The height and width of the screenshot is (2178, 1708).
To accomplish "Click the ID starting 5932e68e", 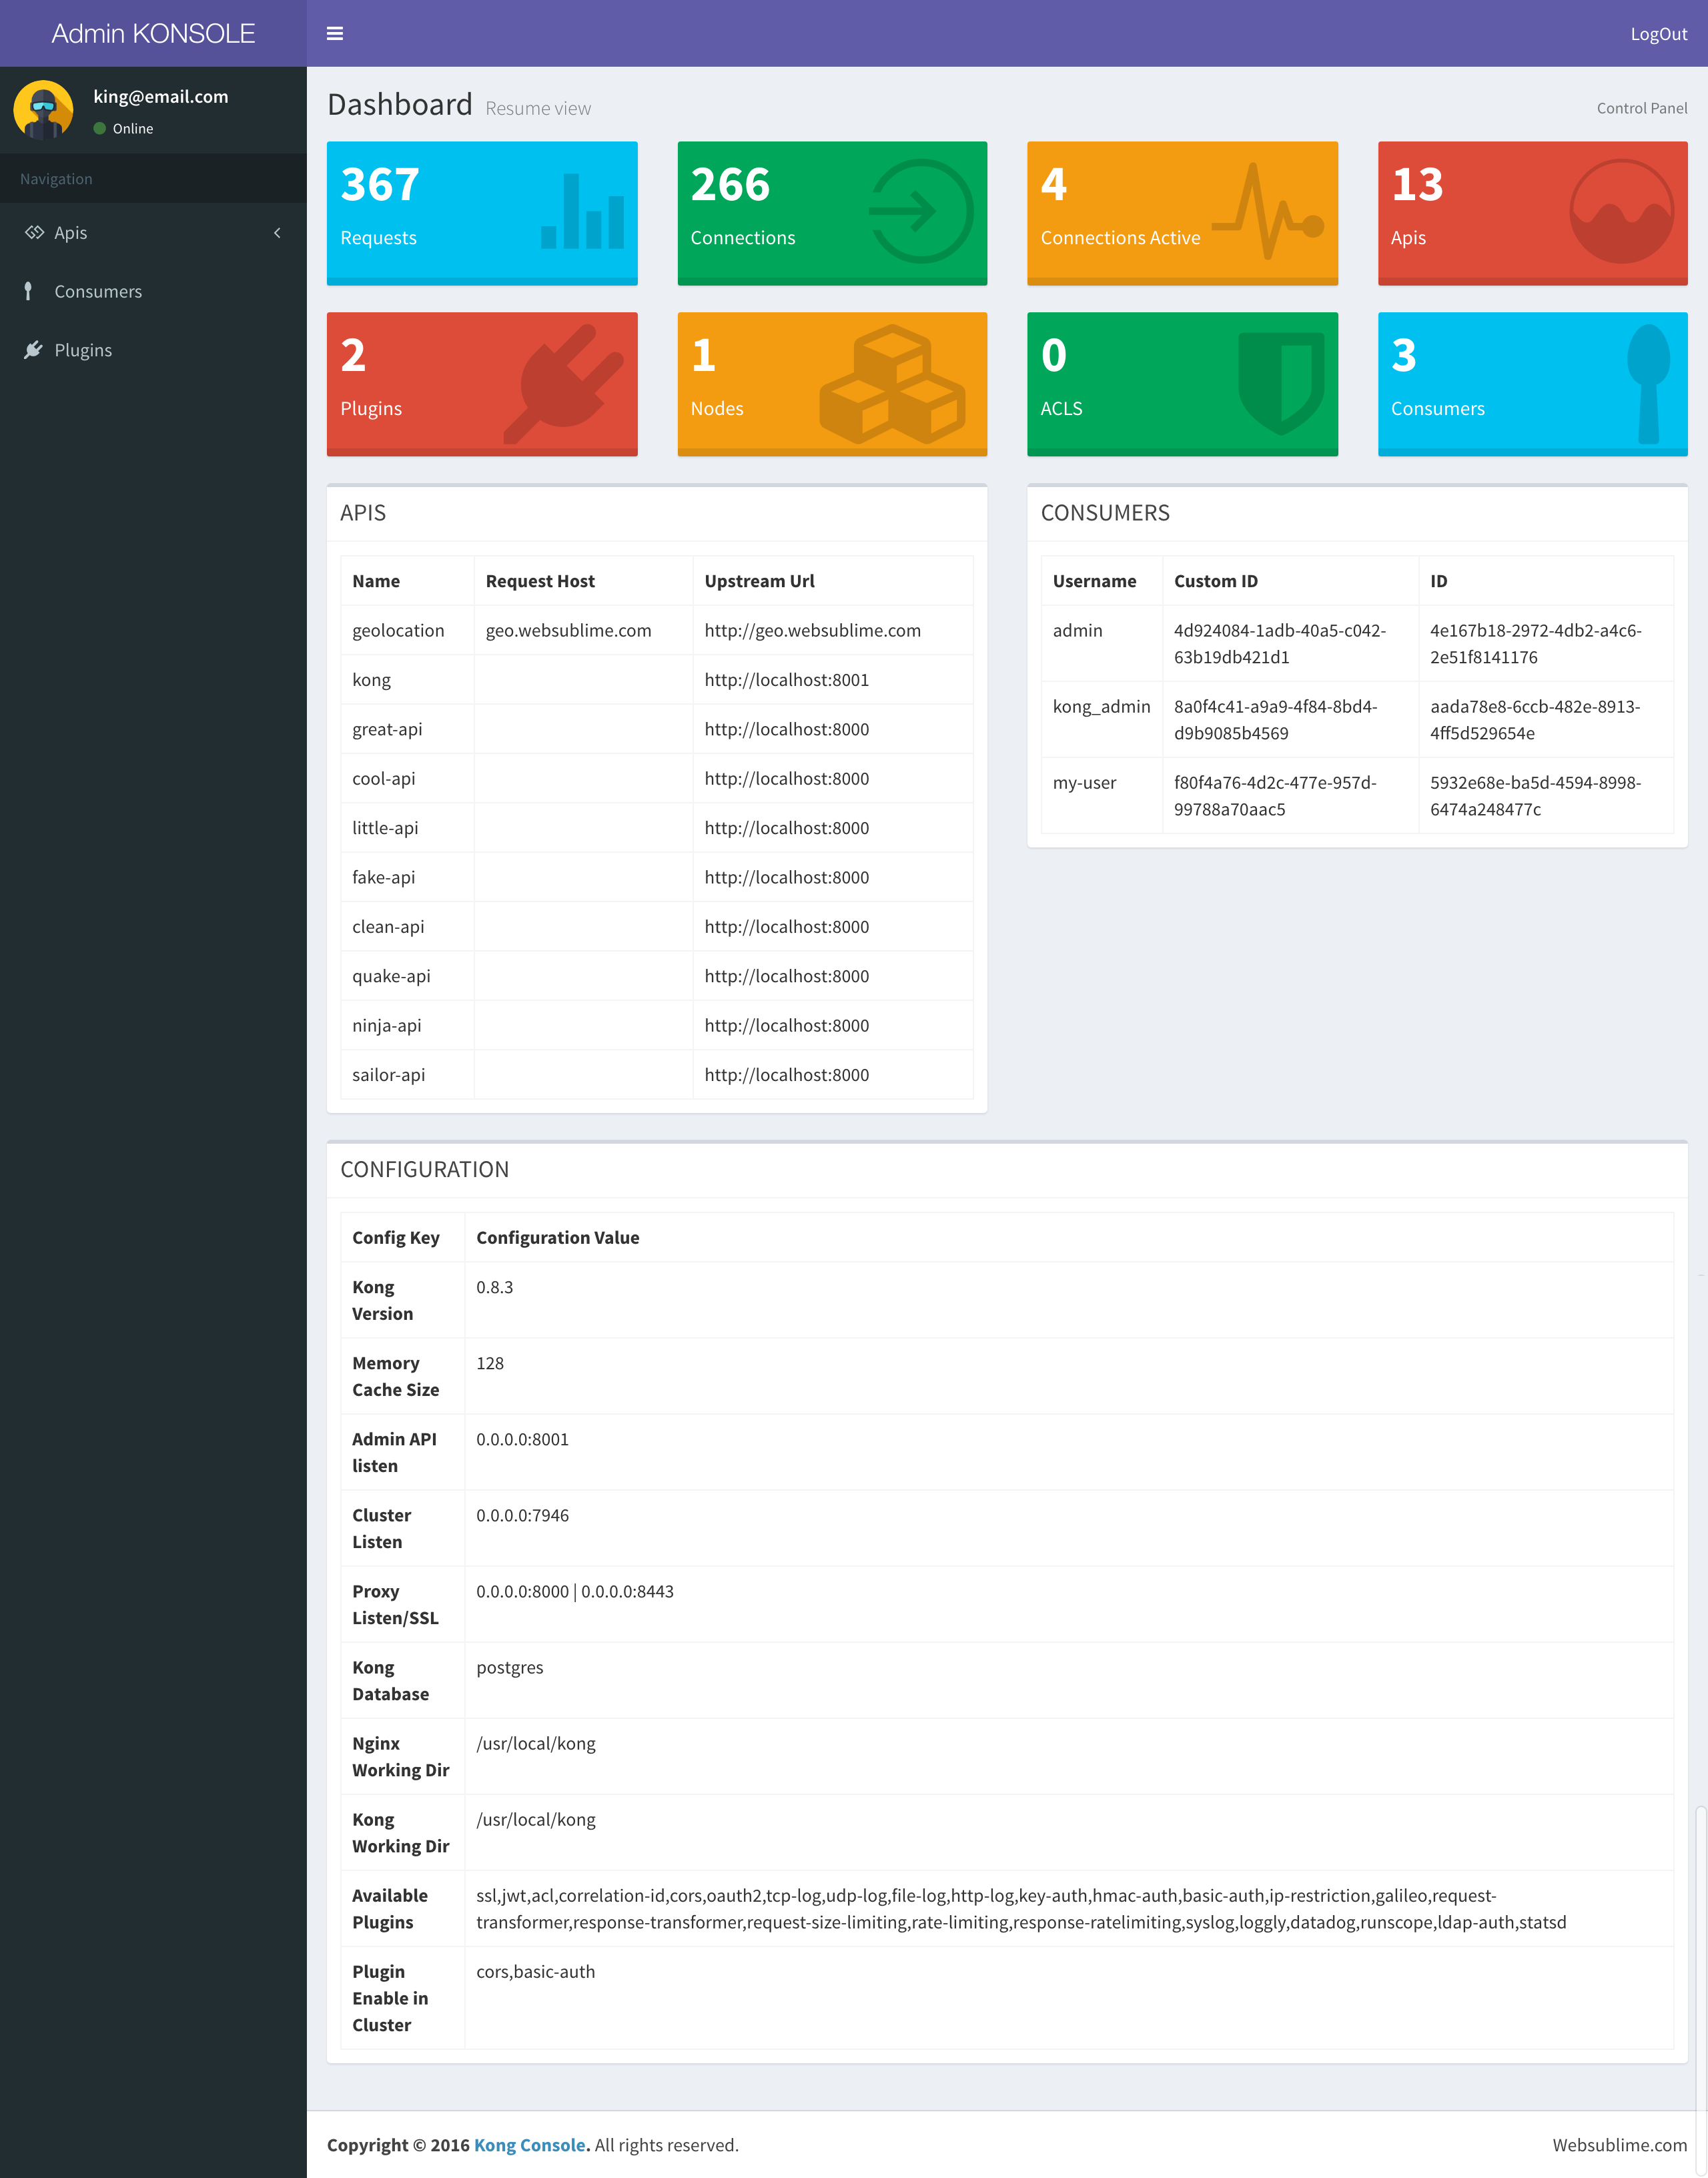I will click(1535, 796).
